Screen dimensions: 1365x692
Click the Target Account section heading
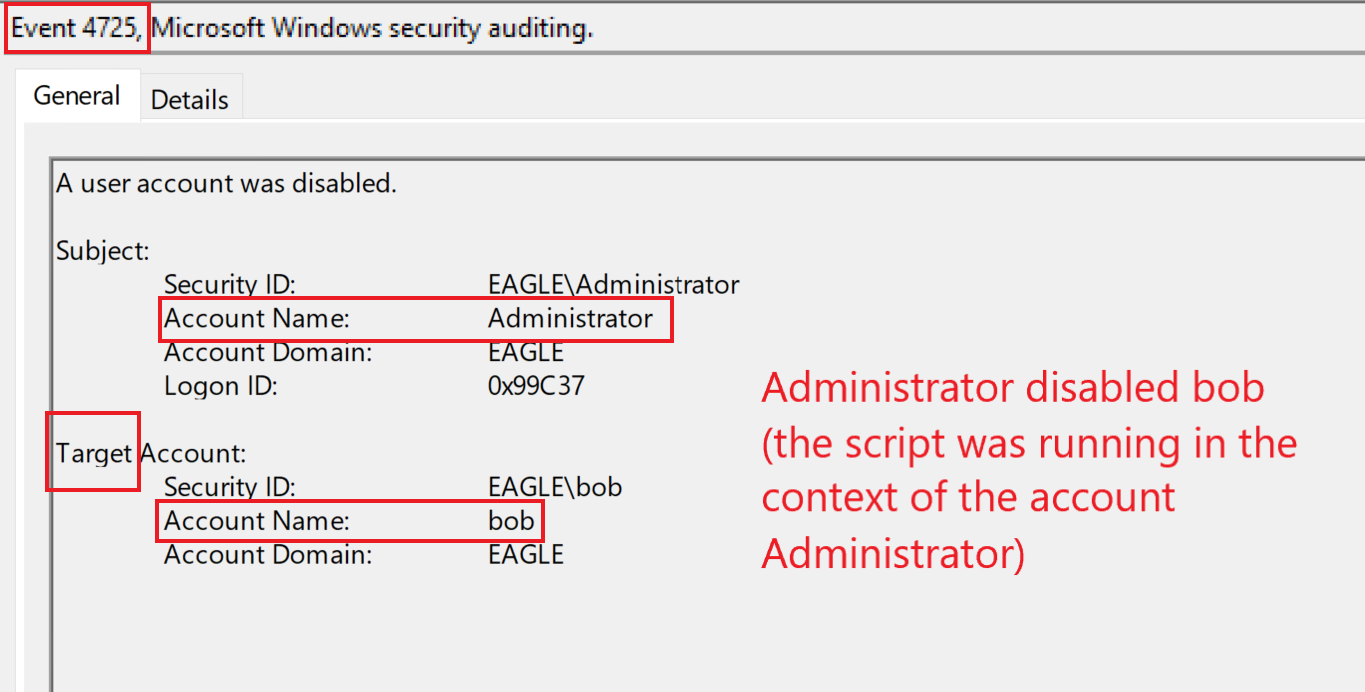[151, 453]
